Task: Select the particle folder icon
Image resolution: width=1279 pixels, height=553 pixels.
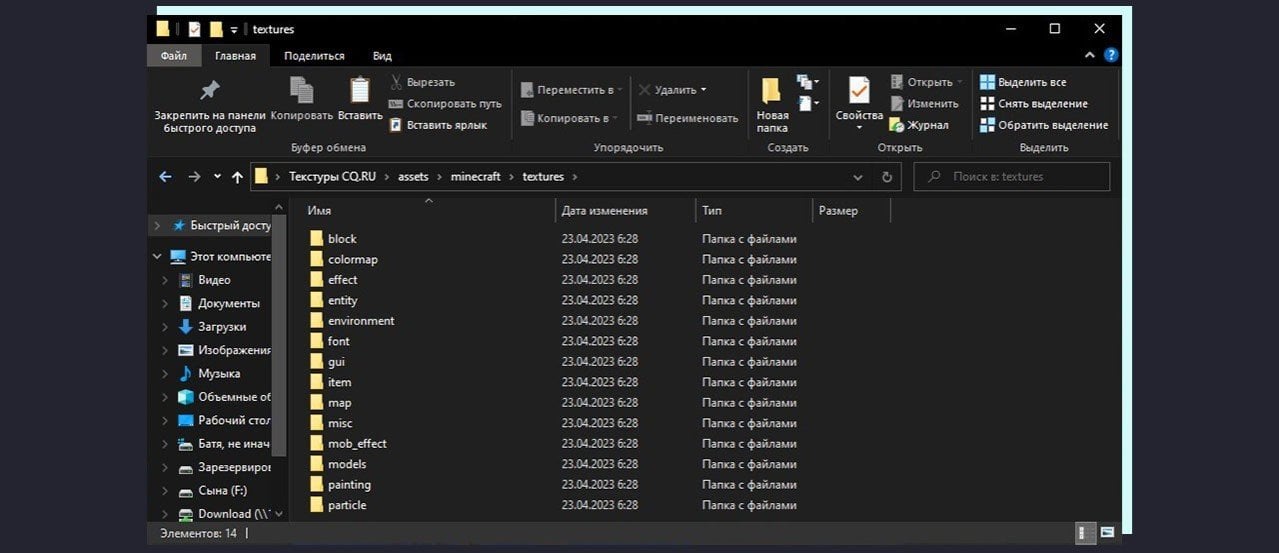Action: (x=316, y=505)
